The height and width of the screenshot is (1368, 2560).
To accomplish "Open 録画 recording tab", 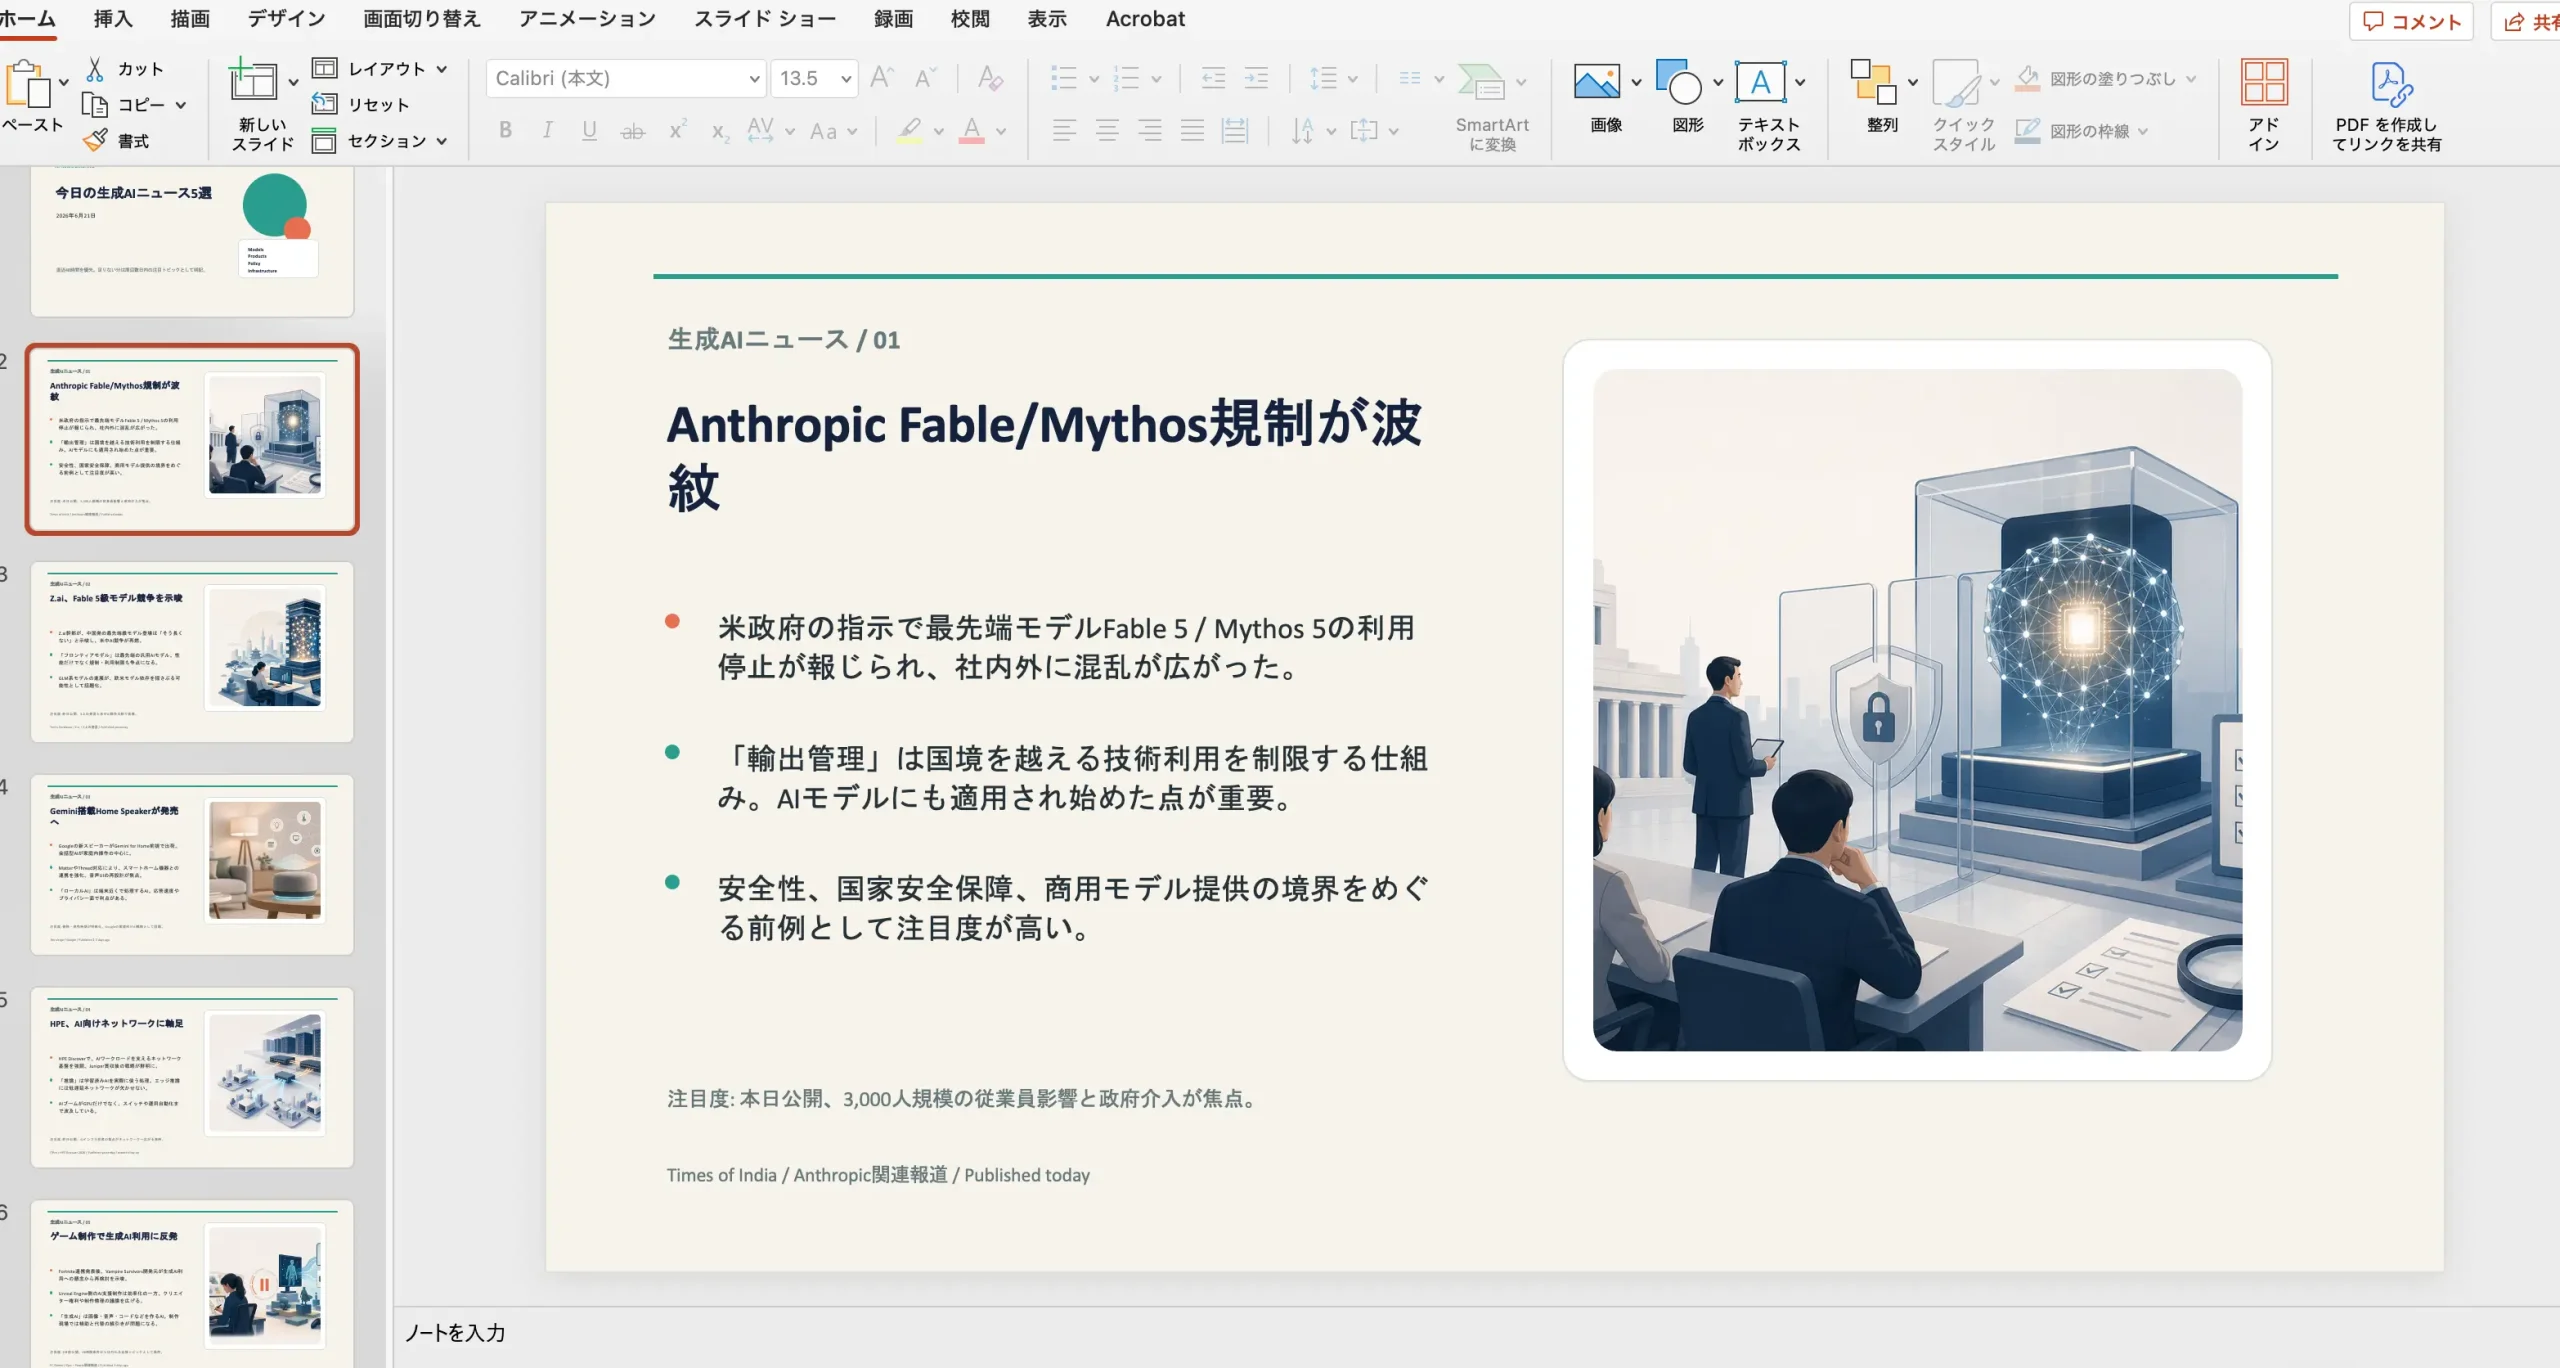I will [x=893, y=19].
